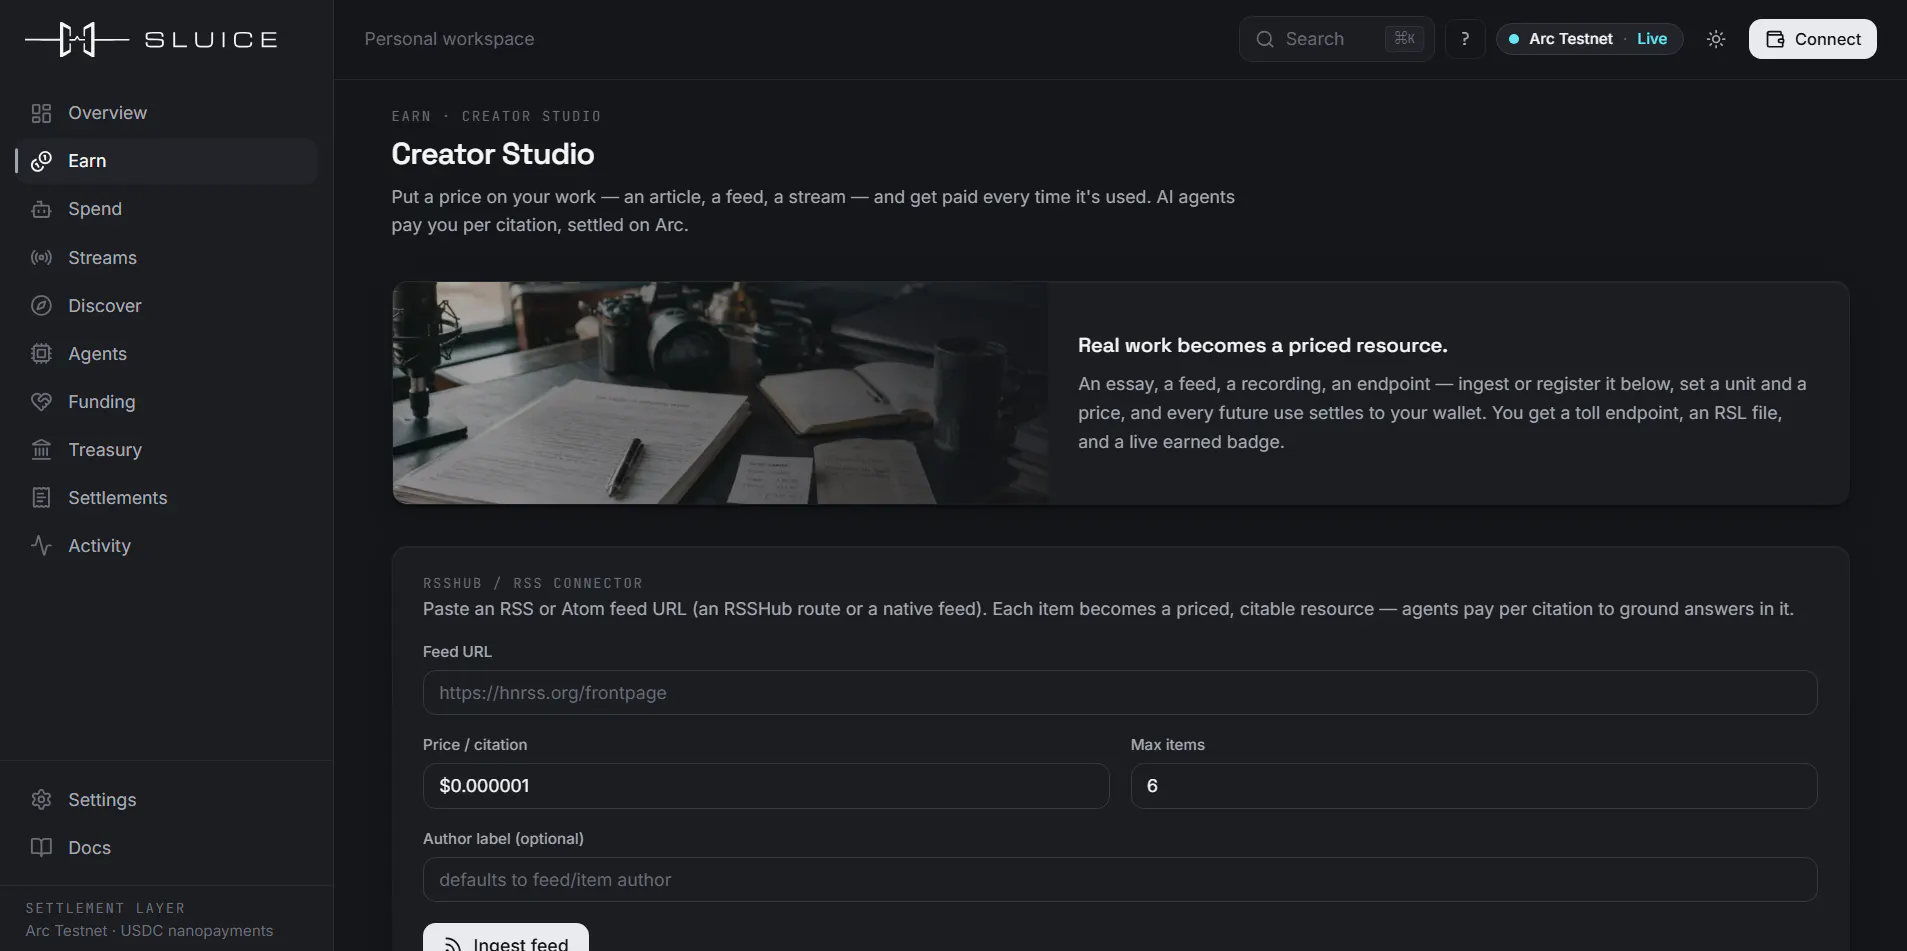Screen dimensions: 1907x951
Task: Click the Docs book icon
Action: (41, 848)
